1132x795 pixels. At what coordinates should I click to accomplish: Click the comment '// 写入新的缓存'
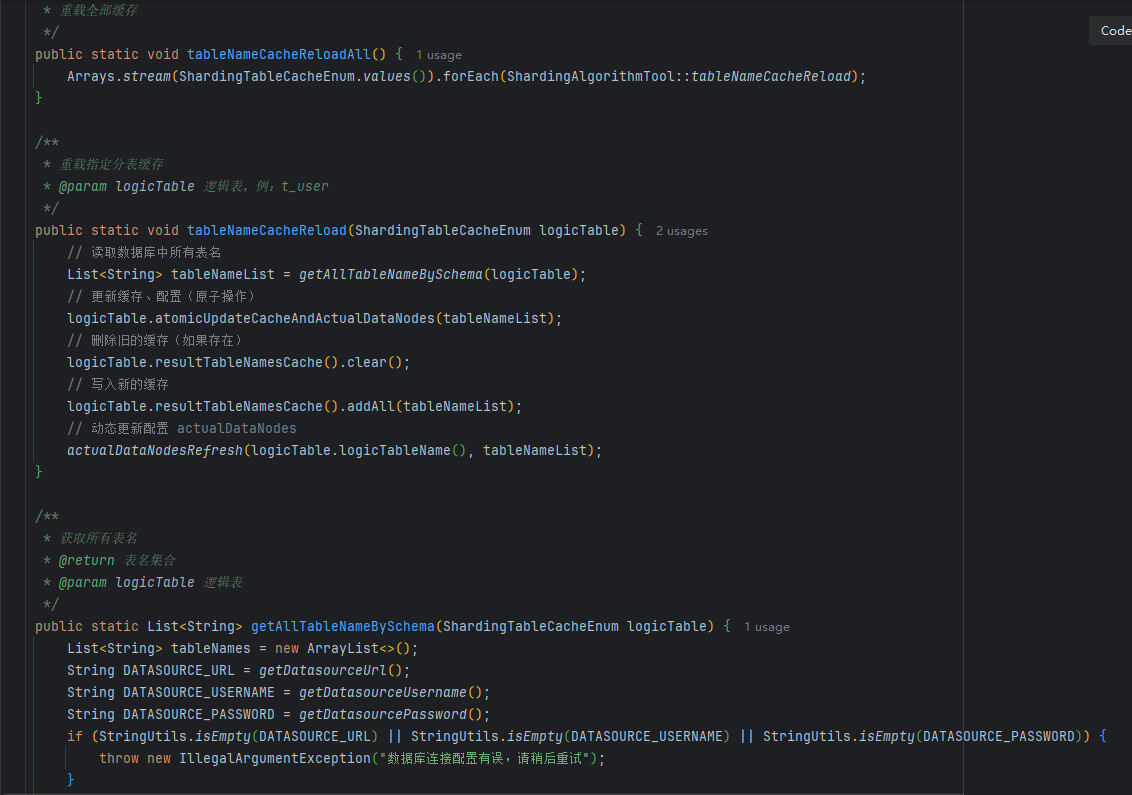[x=118, y=385]
